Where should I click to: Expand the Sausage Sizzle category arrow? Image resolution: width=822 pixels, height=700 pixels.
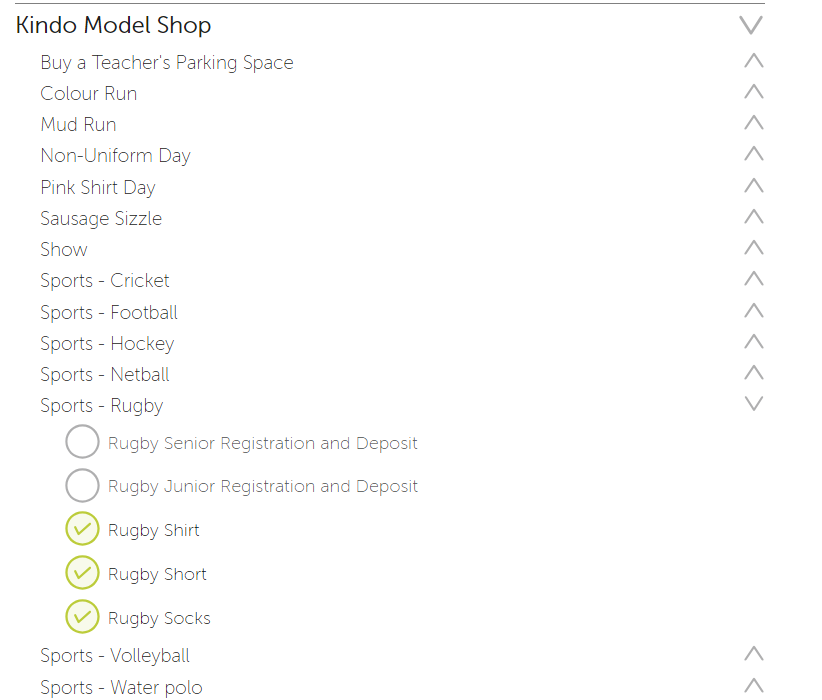click(x=754, y=217)
